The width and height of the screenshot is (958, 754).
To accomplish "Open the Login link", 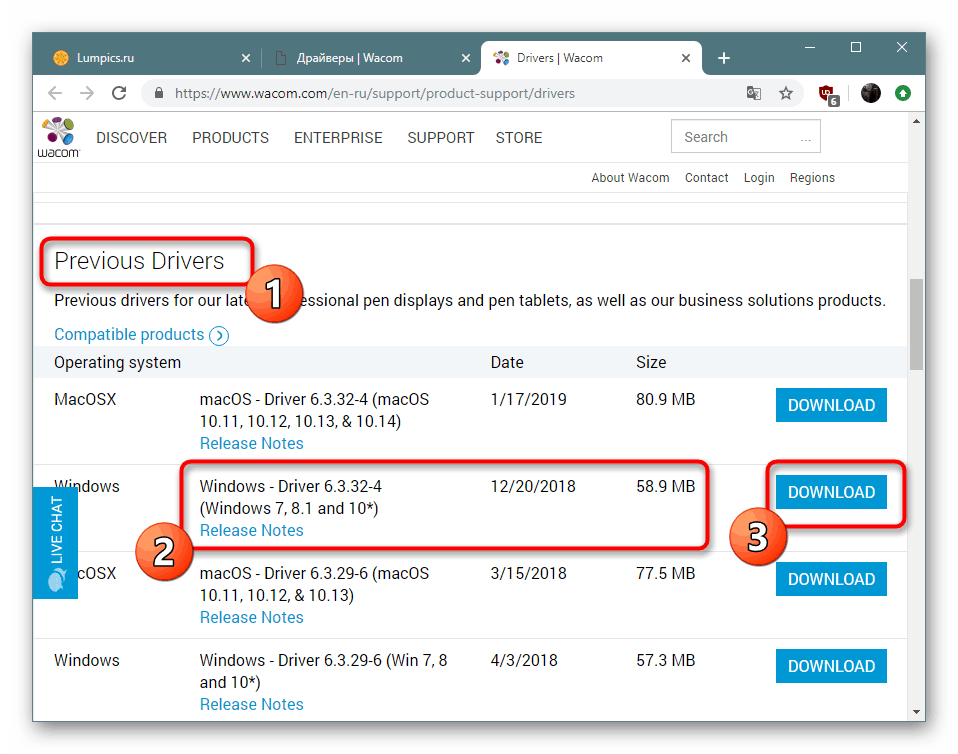I will click(x=759, y=178).
